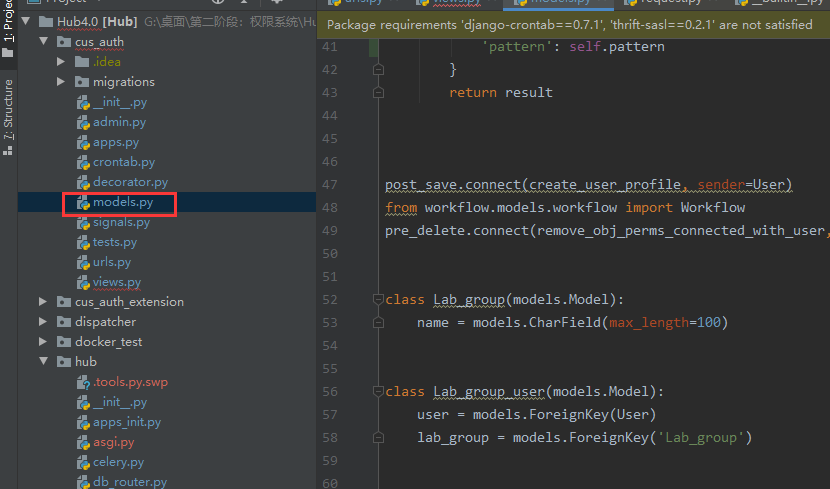Click the Python file icon beside signals.py
This screenshot has width=830, height=489.
(x=83, y=223)
